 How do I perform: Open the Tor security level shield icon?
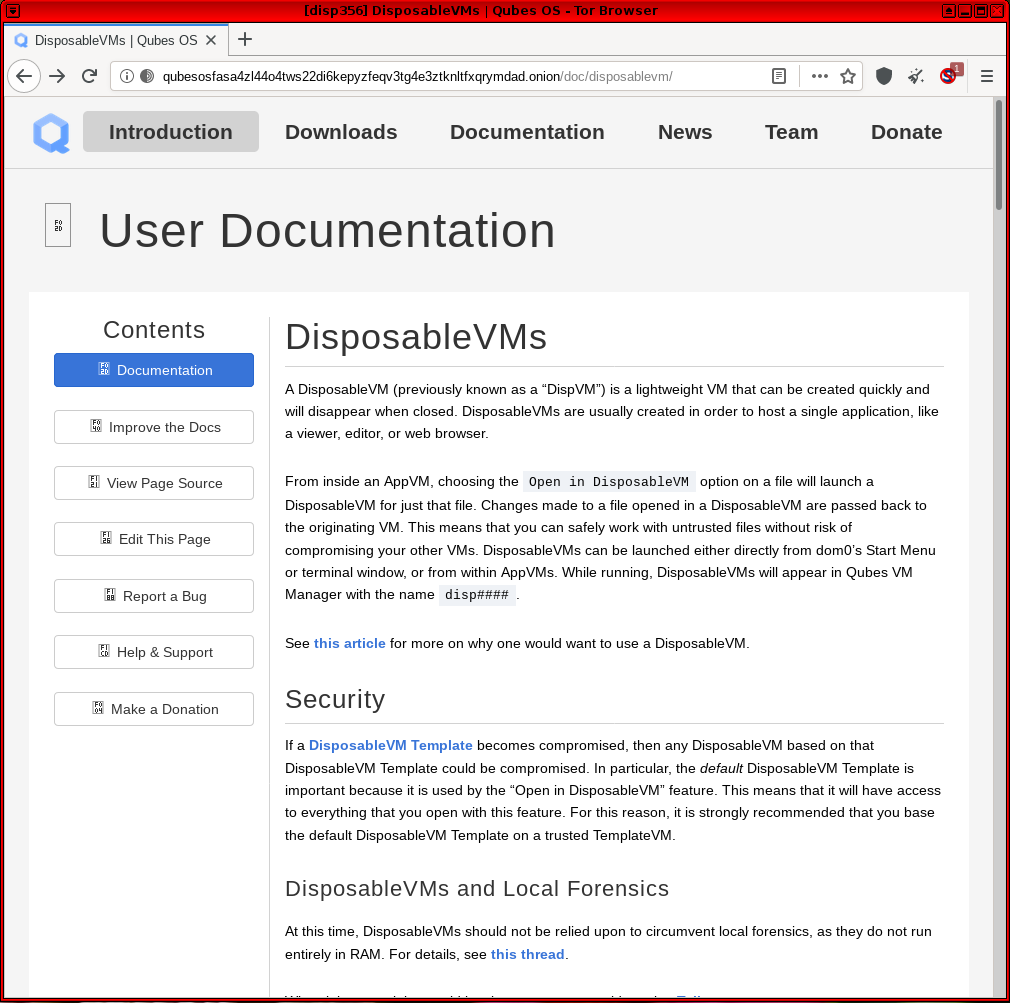tap(884, 76)
